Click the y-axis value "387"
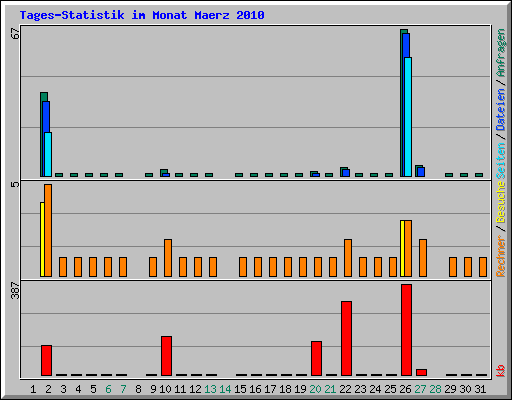This screenshot has width=512, height=400. click(15, 291)
